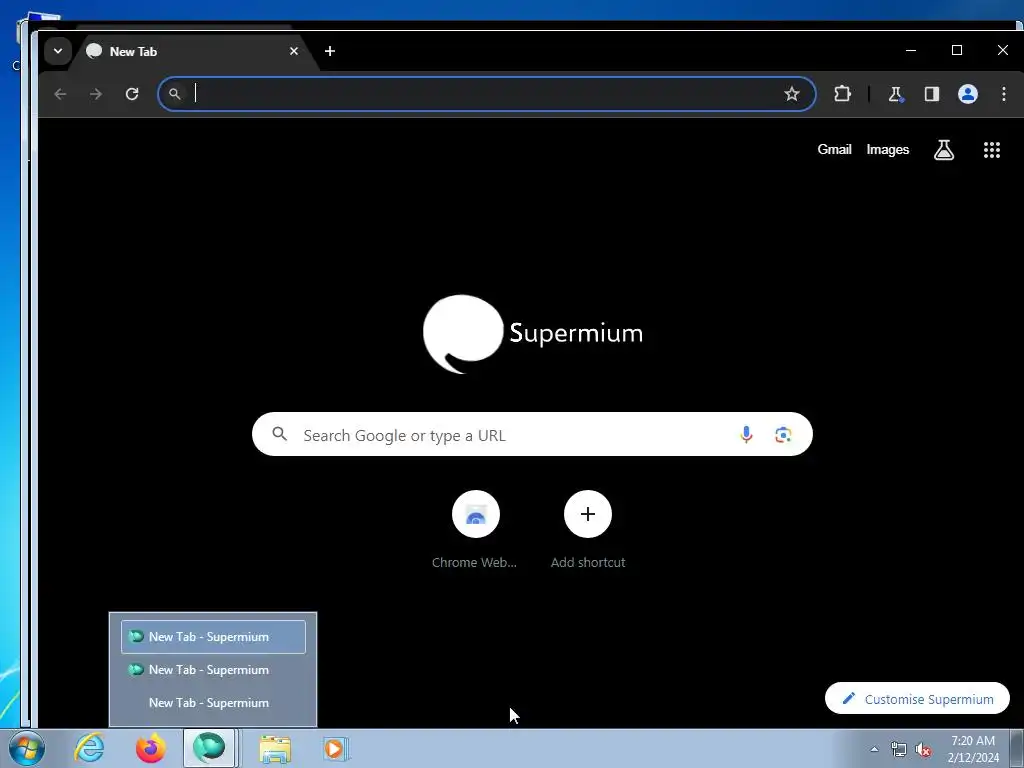The width and height of the screenshot is (1024, 768).
Task: Reload the page
Action: click(x=132, y=94)
